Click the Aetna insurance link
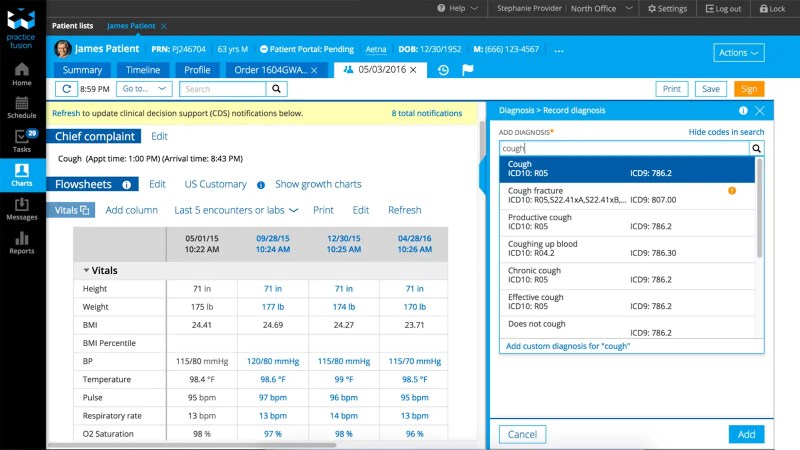The image size is (800, 450). pos(376,49)
